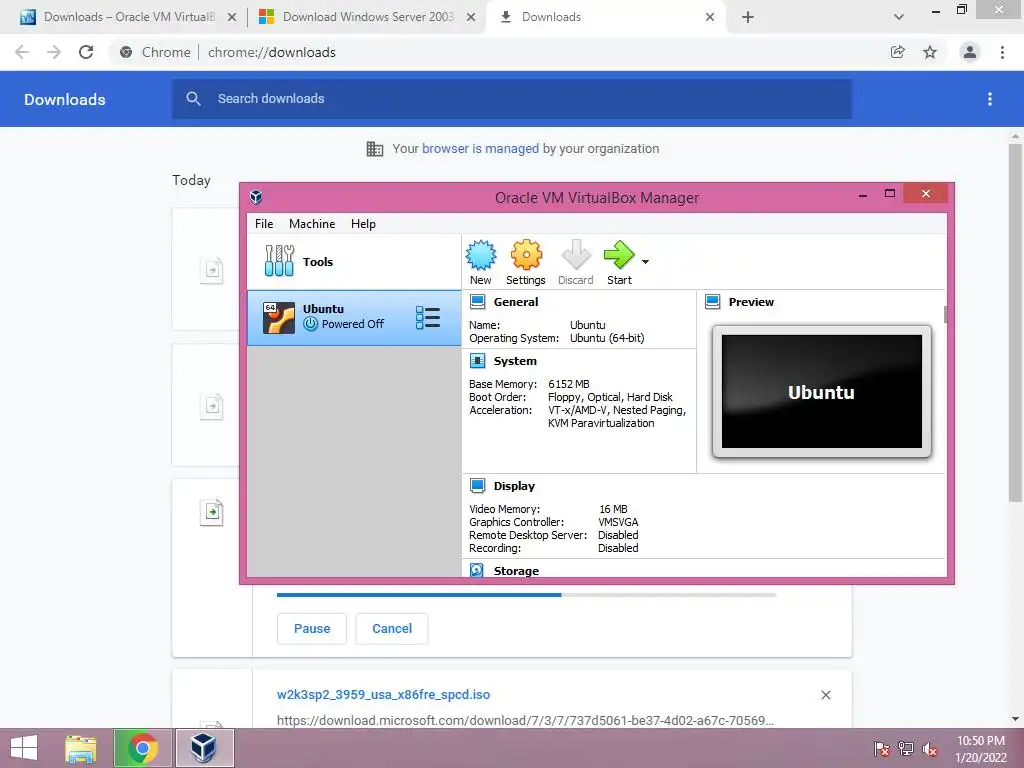Click the Display section icon
1024x768 pixels.
tap(477, 485)
